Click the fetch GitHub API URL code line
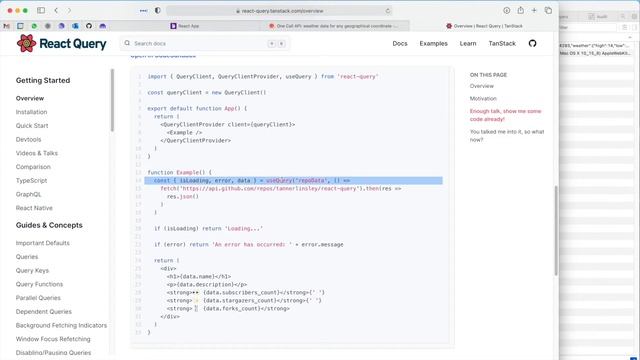Image resolution: width=640 pixels, height=360 pixels. pos(280,189)
